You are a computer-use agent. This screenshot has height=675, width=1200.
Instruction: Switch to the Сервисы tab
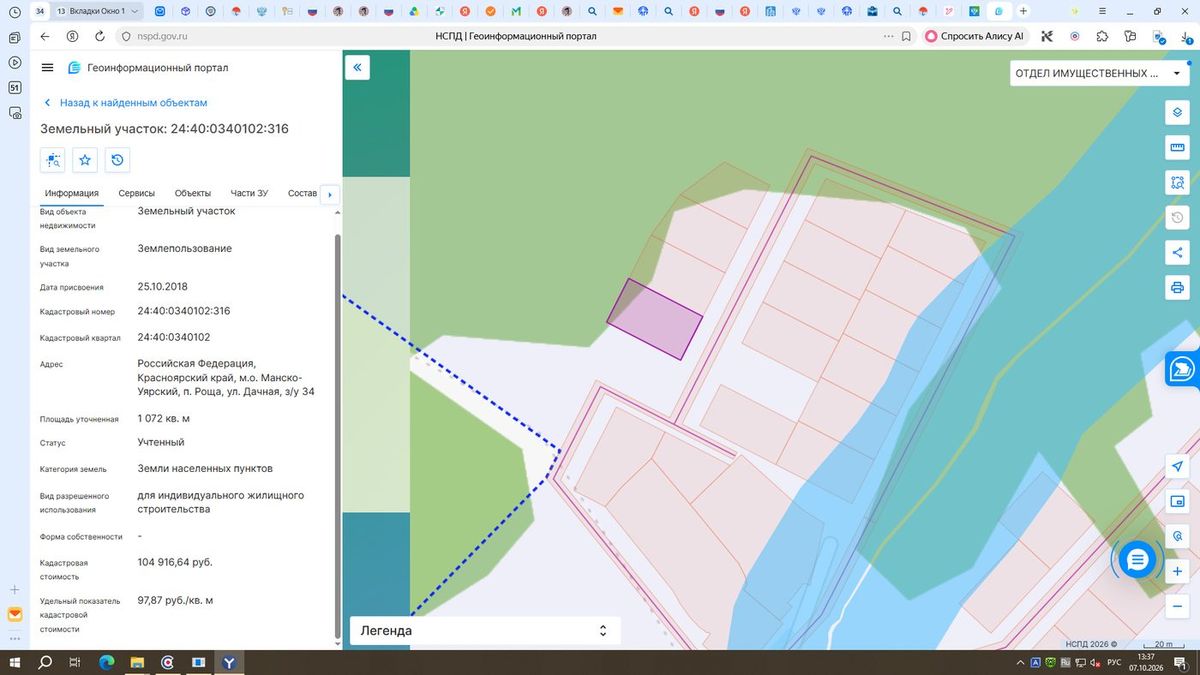pos(136,193)
